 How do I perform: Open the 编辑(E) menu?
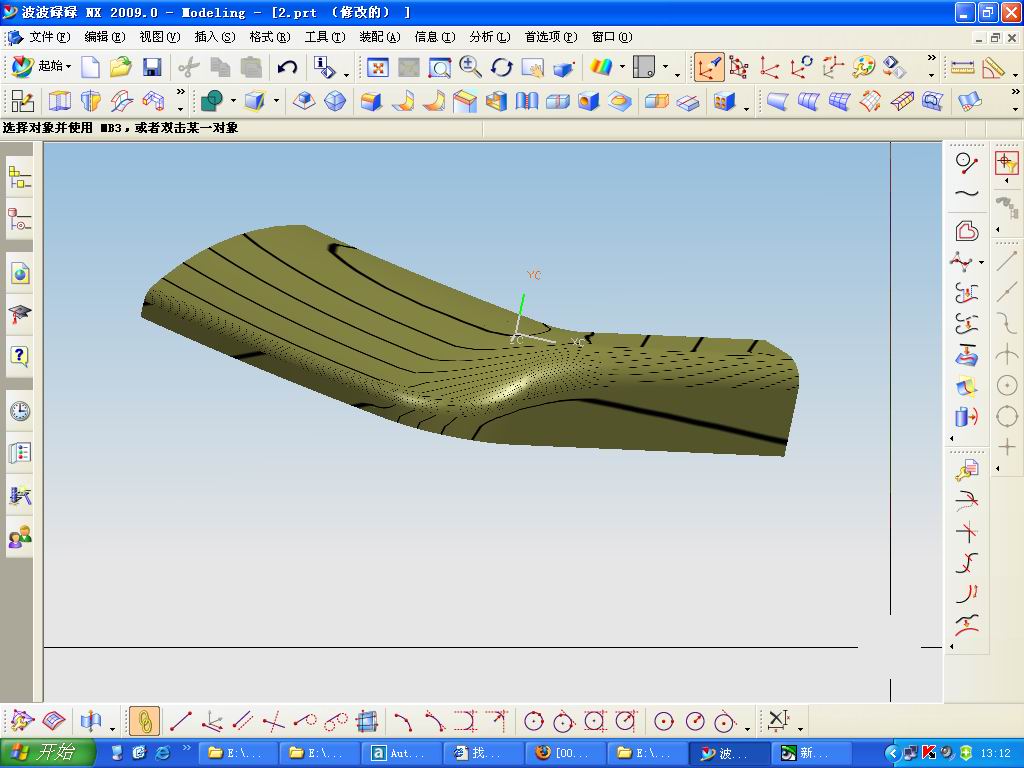(104, 37)
